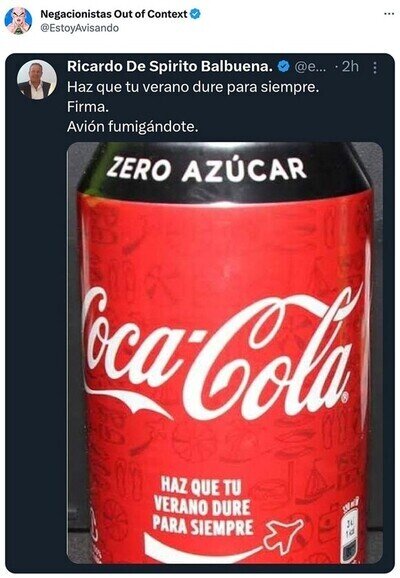Open the Ricardo De Spirito Balbuena display name

click(x=170, y=67)
